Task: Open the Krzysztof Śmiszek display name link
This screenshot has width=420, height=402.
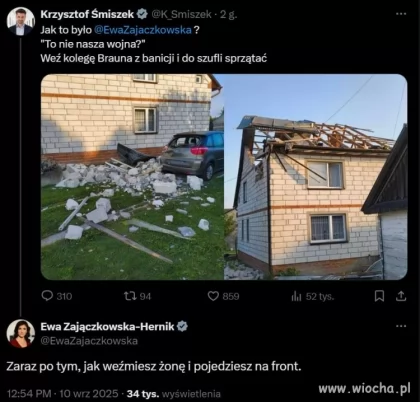Action: [x=87, y=14]
